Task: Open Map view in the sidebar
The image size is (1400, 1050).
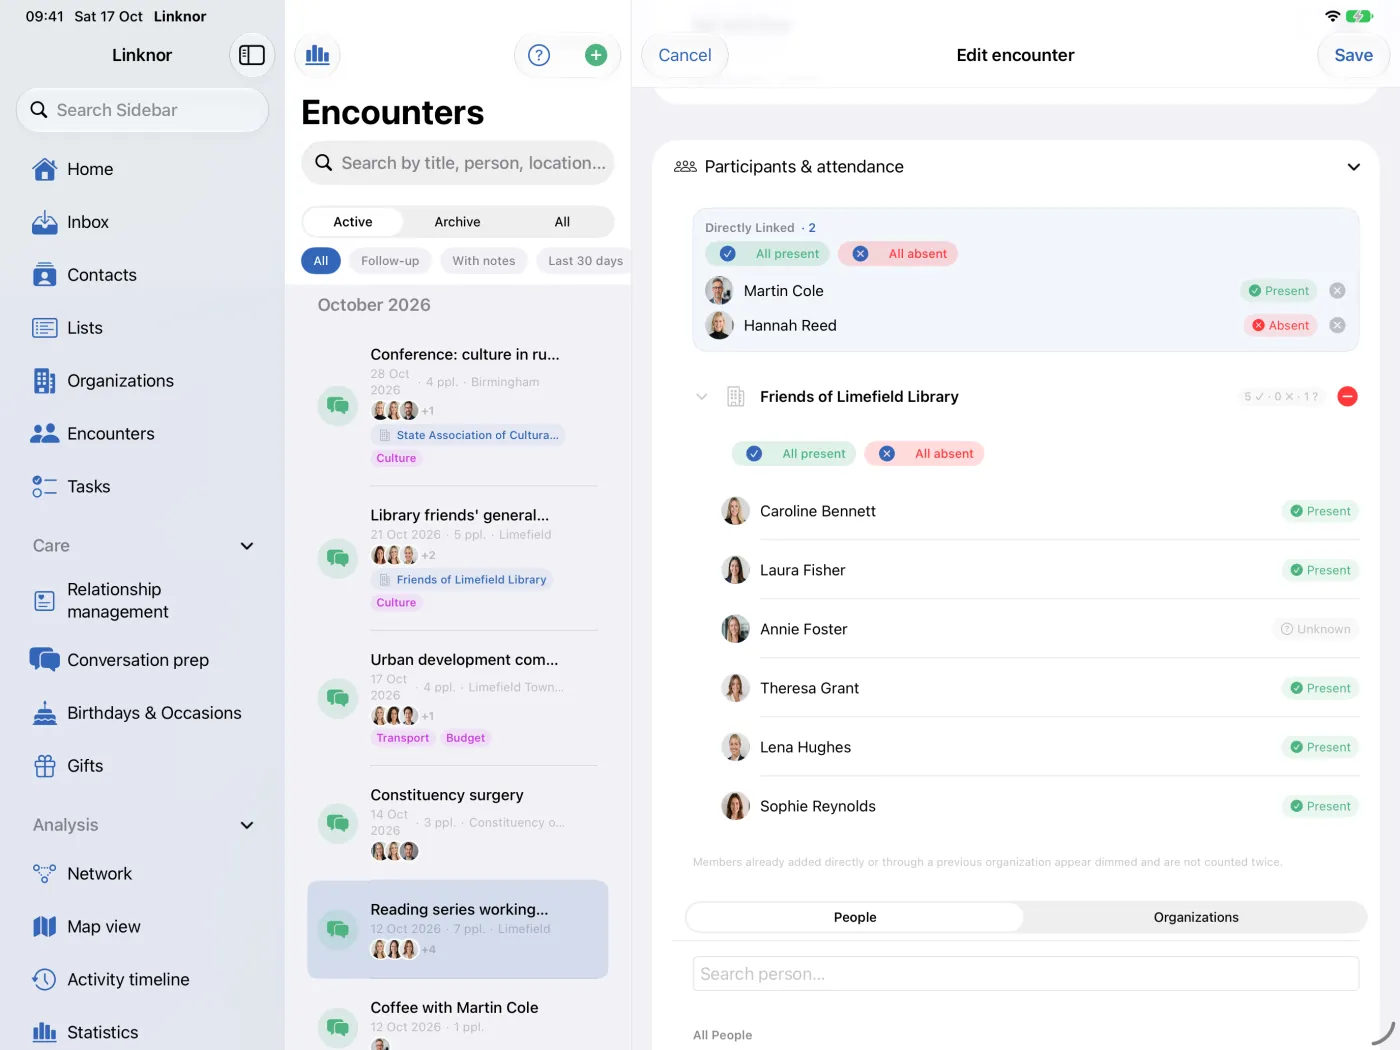Action: point(142,927)
